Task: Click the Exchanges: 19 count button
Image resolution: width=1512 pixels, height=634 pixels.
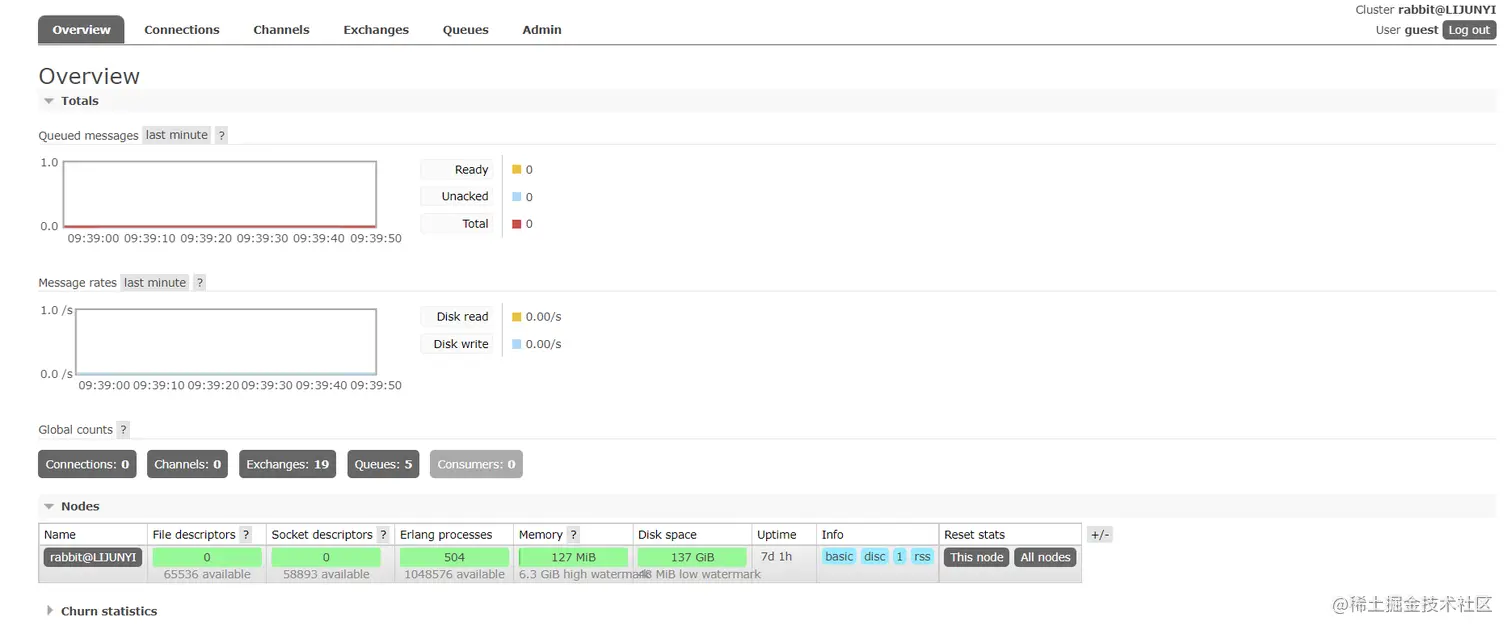Action: [x=287, y=464]
